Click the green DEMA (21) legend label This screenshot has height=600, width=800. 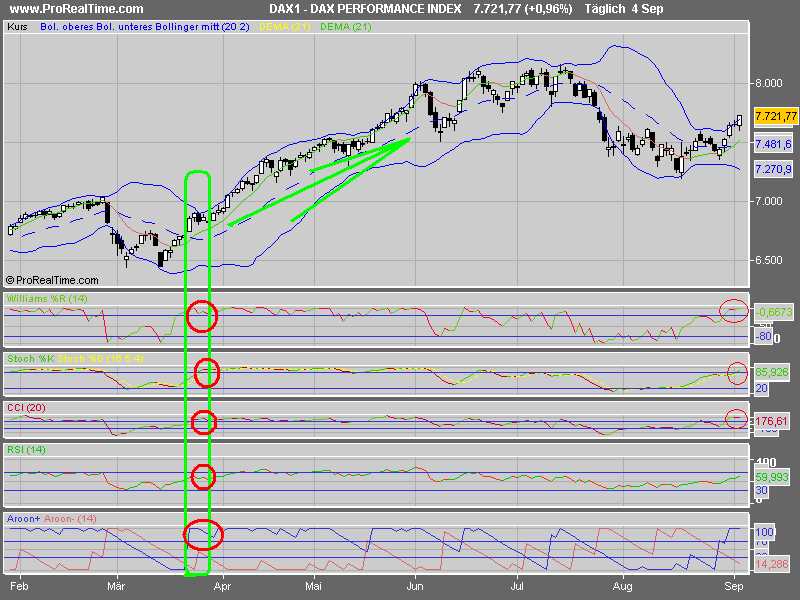[x=346, y=27]
